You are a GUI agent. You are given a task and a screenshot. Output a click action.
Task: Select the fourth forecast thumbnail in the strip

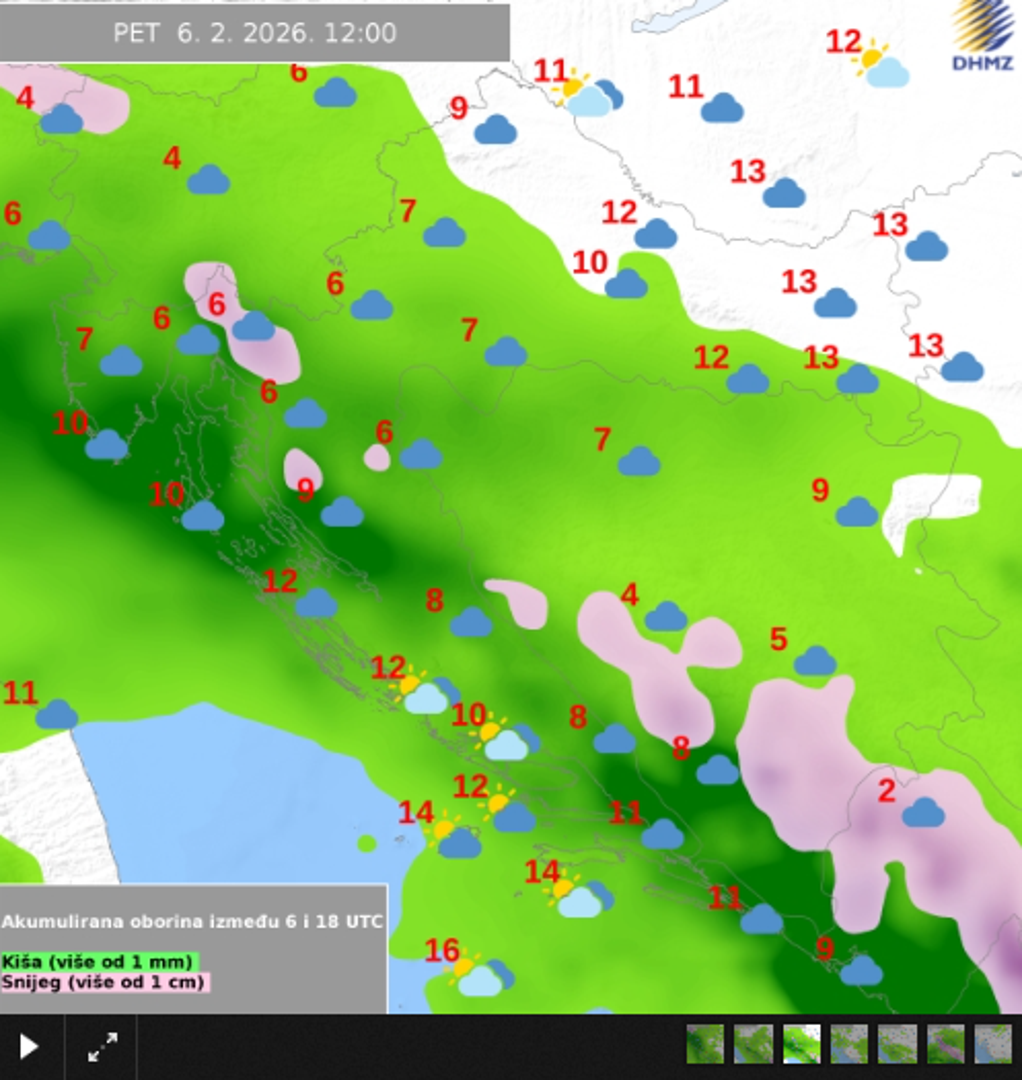click(x=849, y=1044)
